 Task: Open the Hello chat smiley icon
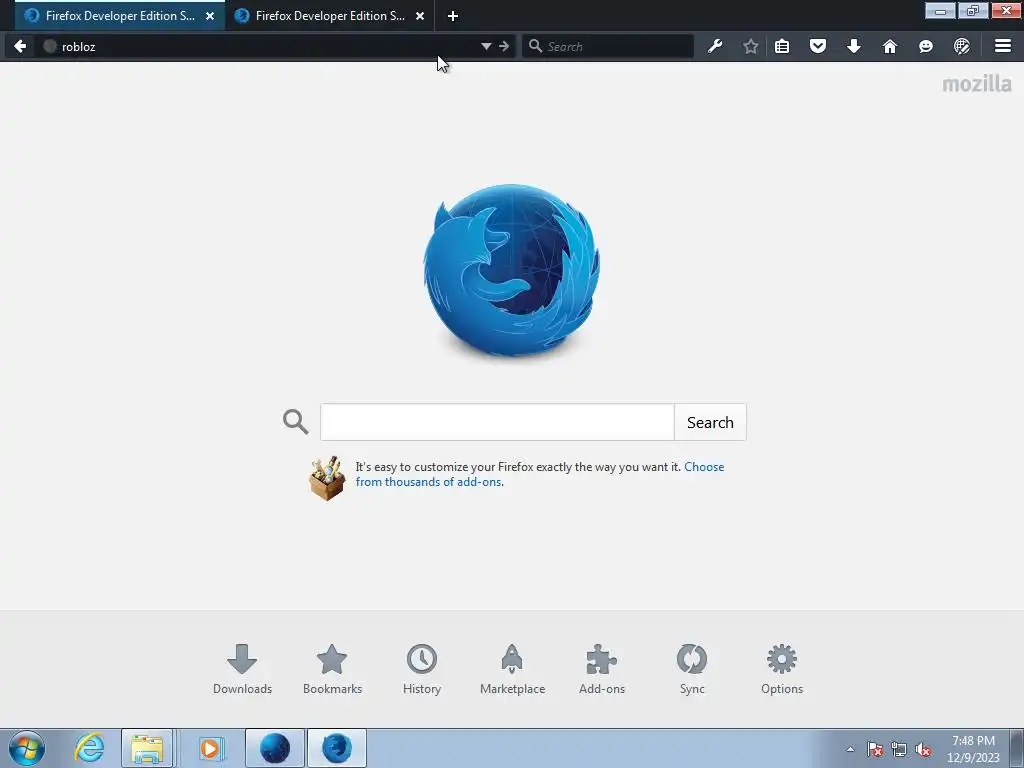coord(925,46)
